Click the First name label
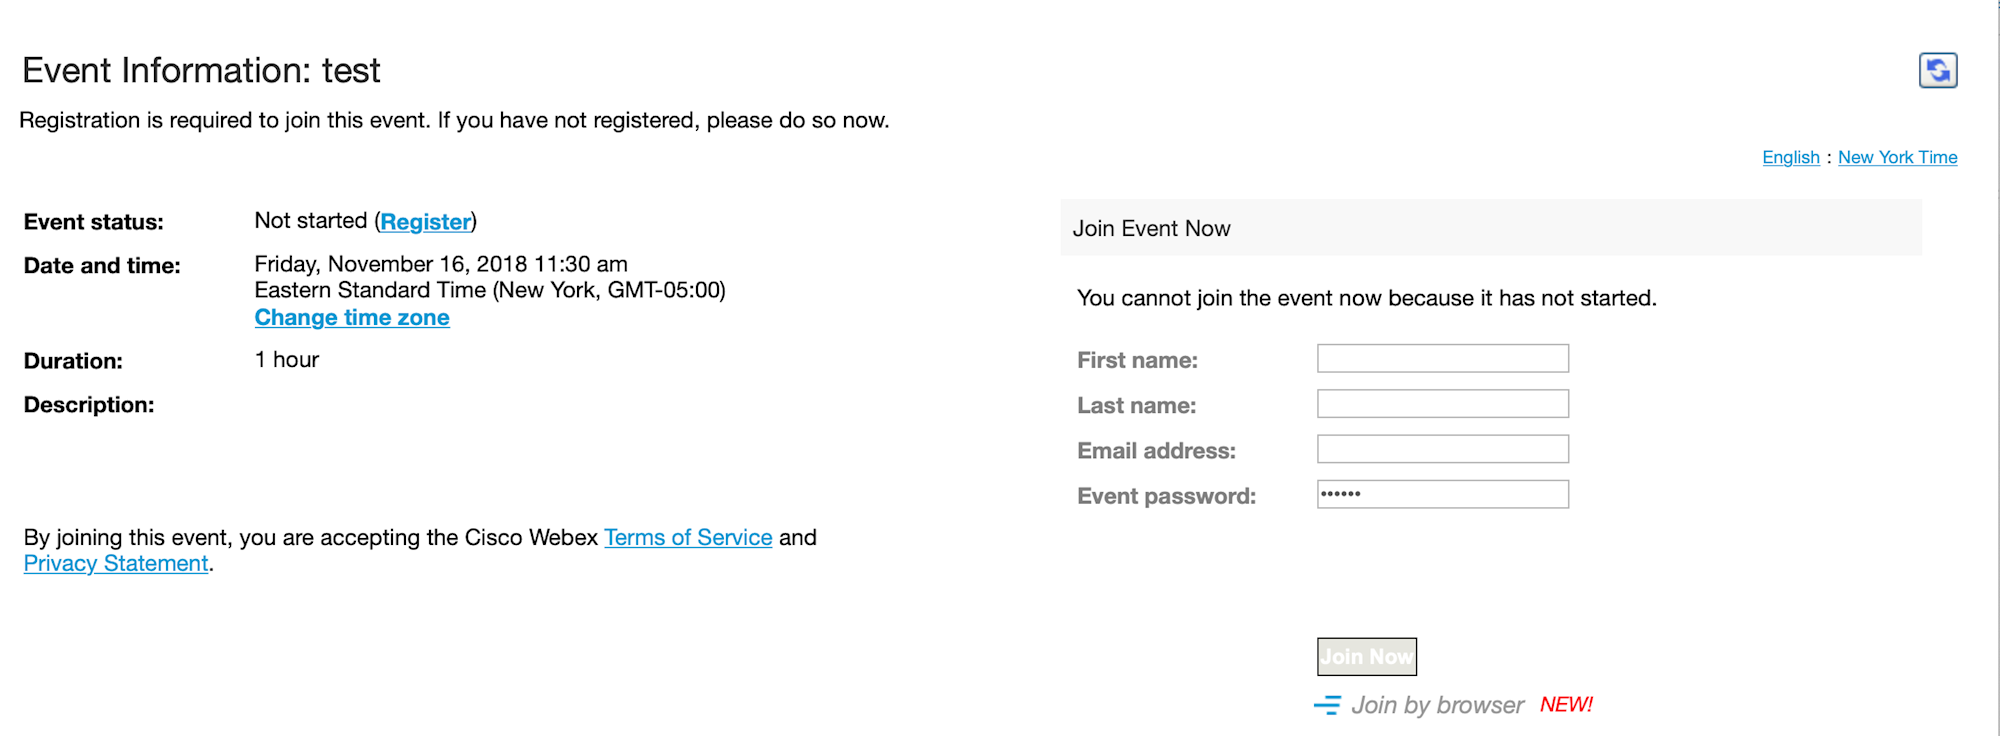The height and width of the screenshot is (736, 2000). [1137, 361]
